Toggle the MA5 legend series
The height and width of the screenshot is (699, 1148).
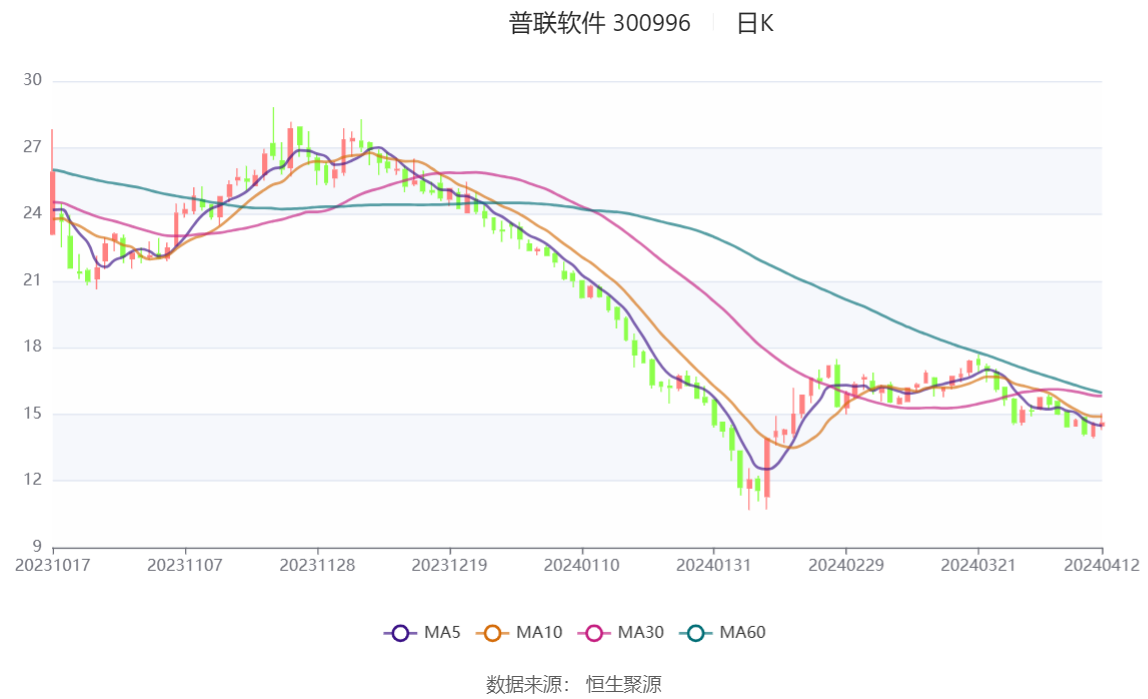tap(422, 632)
